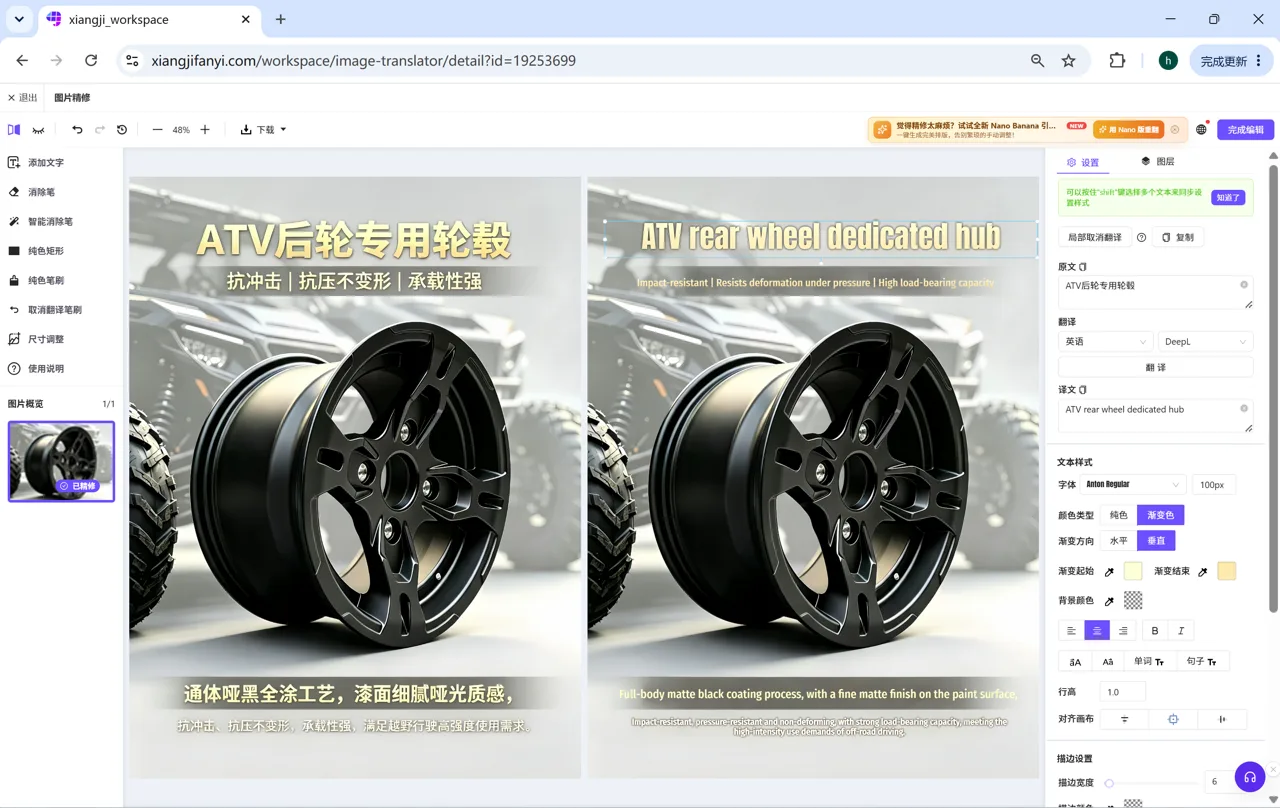The width and height of the screenshot is (1280, 808).
Task: Pick gradient start color with eyedropper
Action: 1109,572
